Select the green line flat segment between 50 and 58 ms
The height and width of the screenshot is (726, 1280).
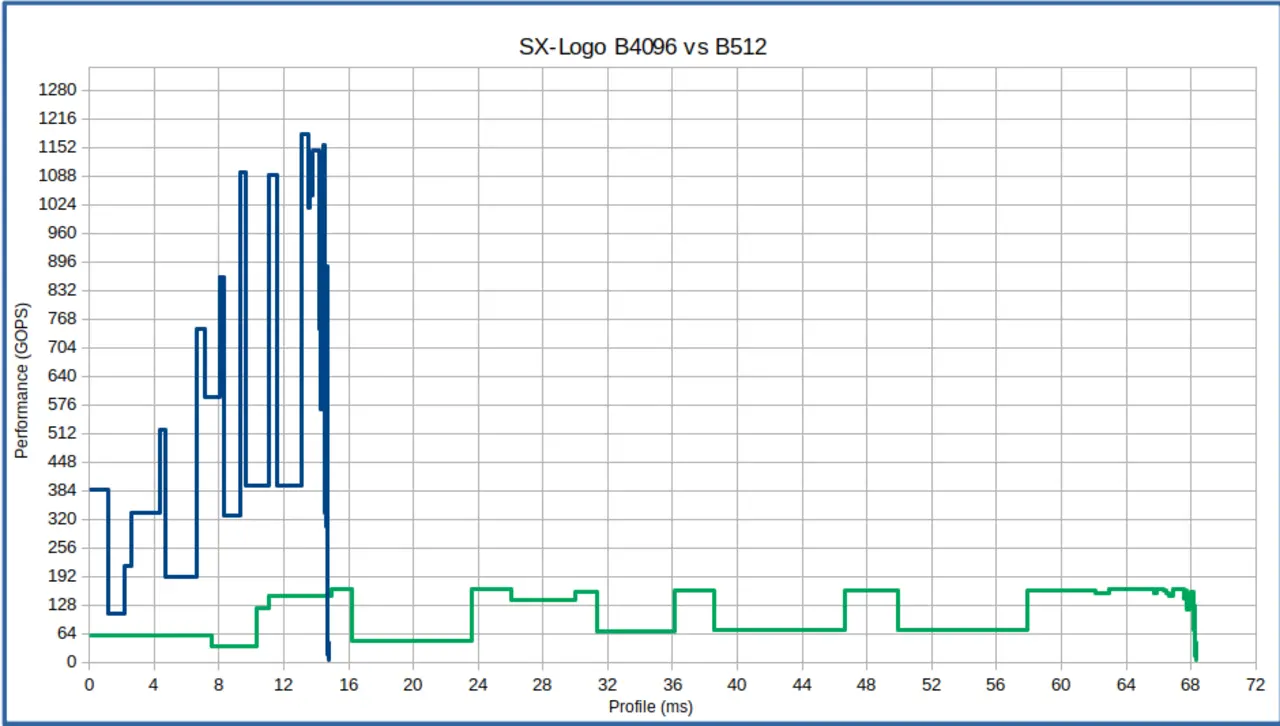[962, 630]
